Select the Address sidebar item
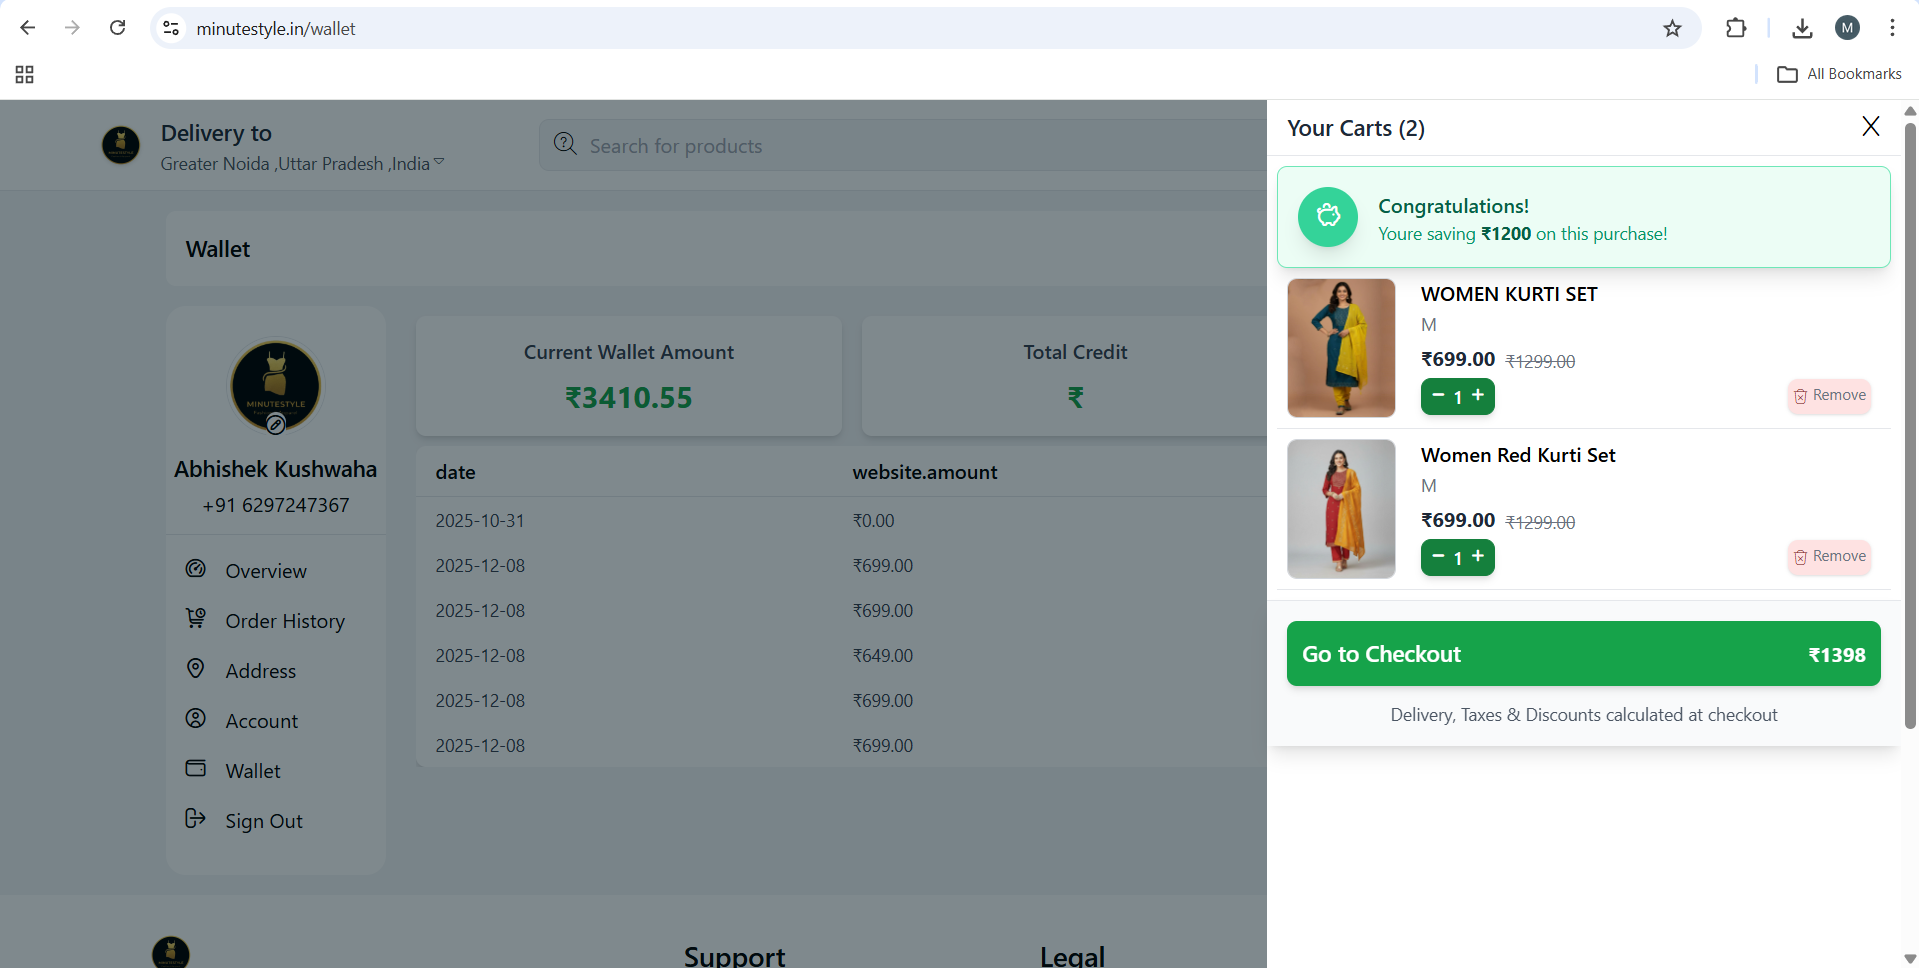The width and height of the screenshot is (1919, 968). (260, 671)
